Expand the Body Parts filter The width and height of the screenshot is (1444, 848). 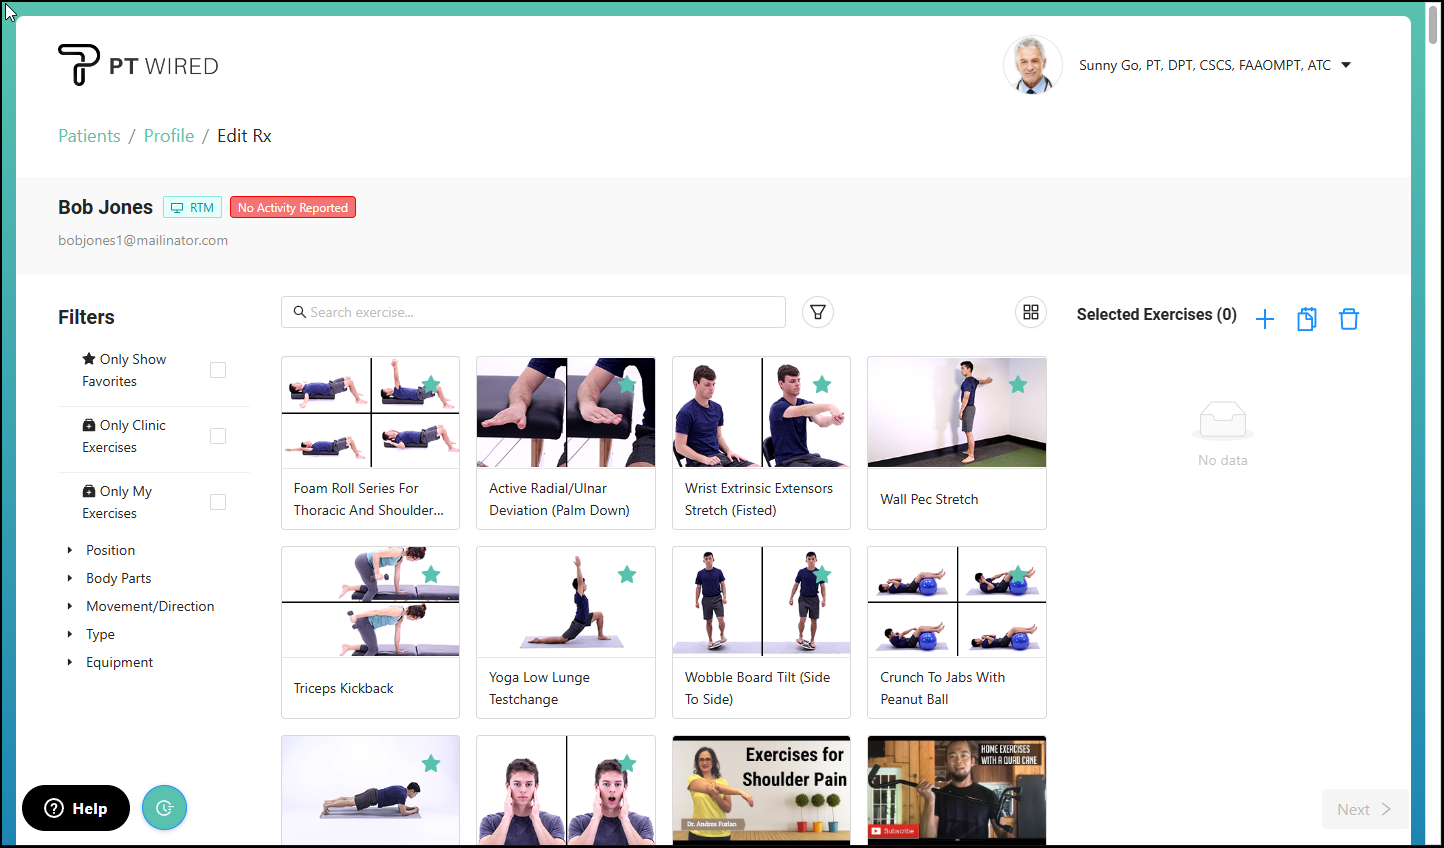118,578
